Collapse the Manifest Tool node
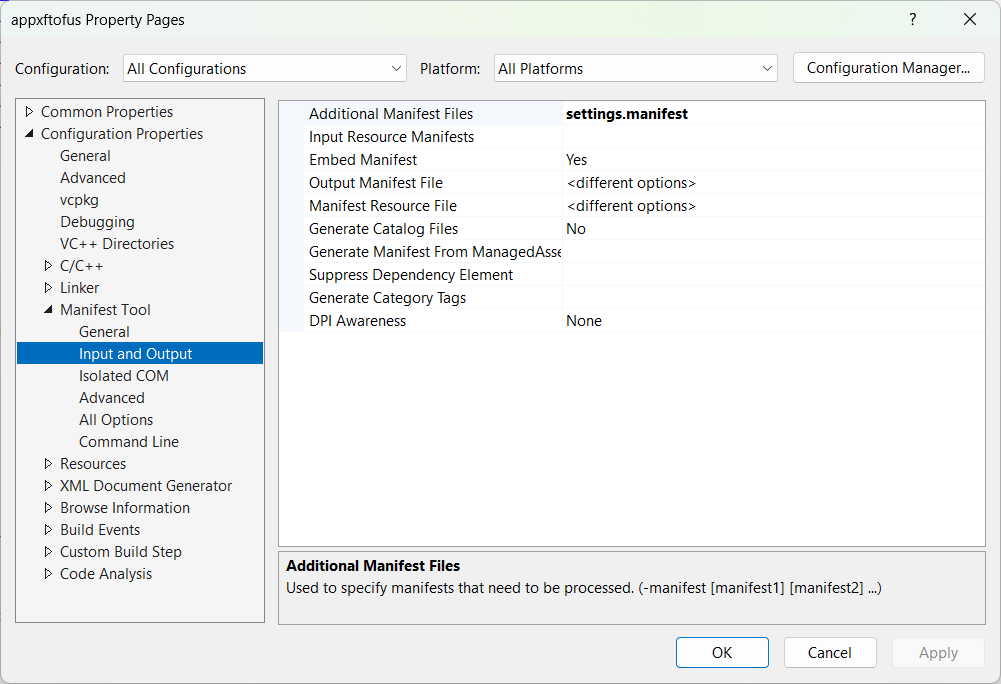 click(49, 310)
